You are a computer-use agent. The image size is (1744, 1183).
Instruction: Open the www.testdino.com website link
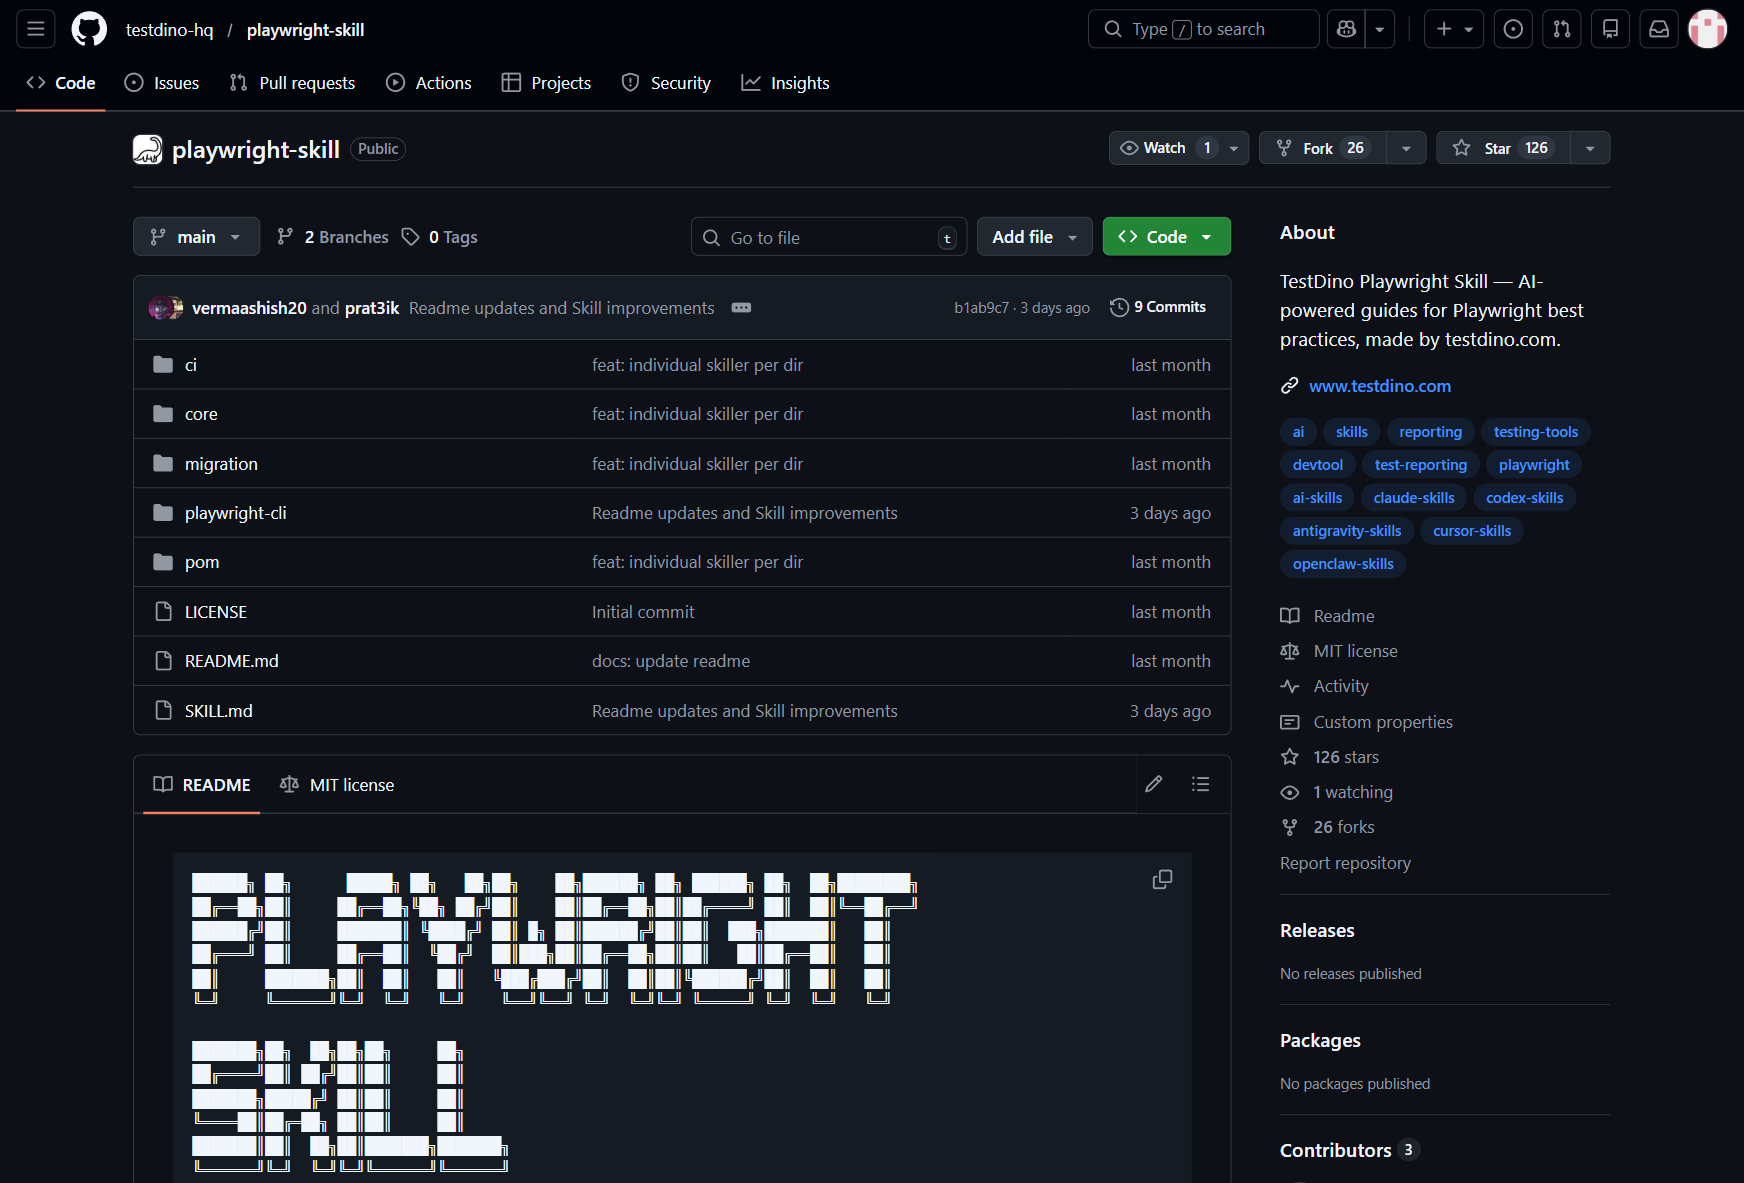click(x=1380, y=386)
